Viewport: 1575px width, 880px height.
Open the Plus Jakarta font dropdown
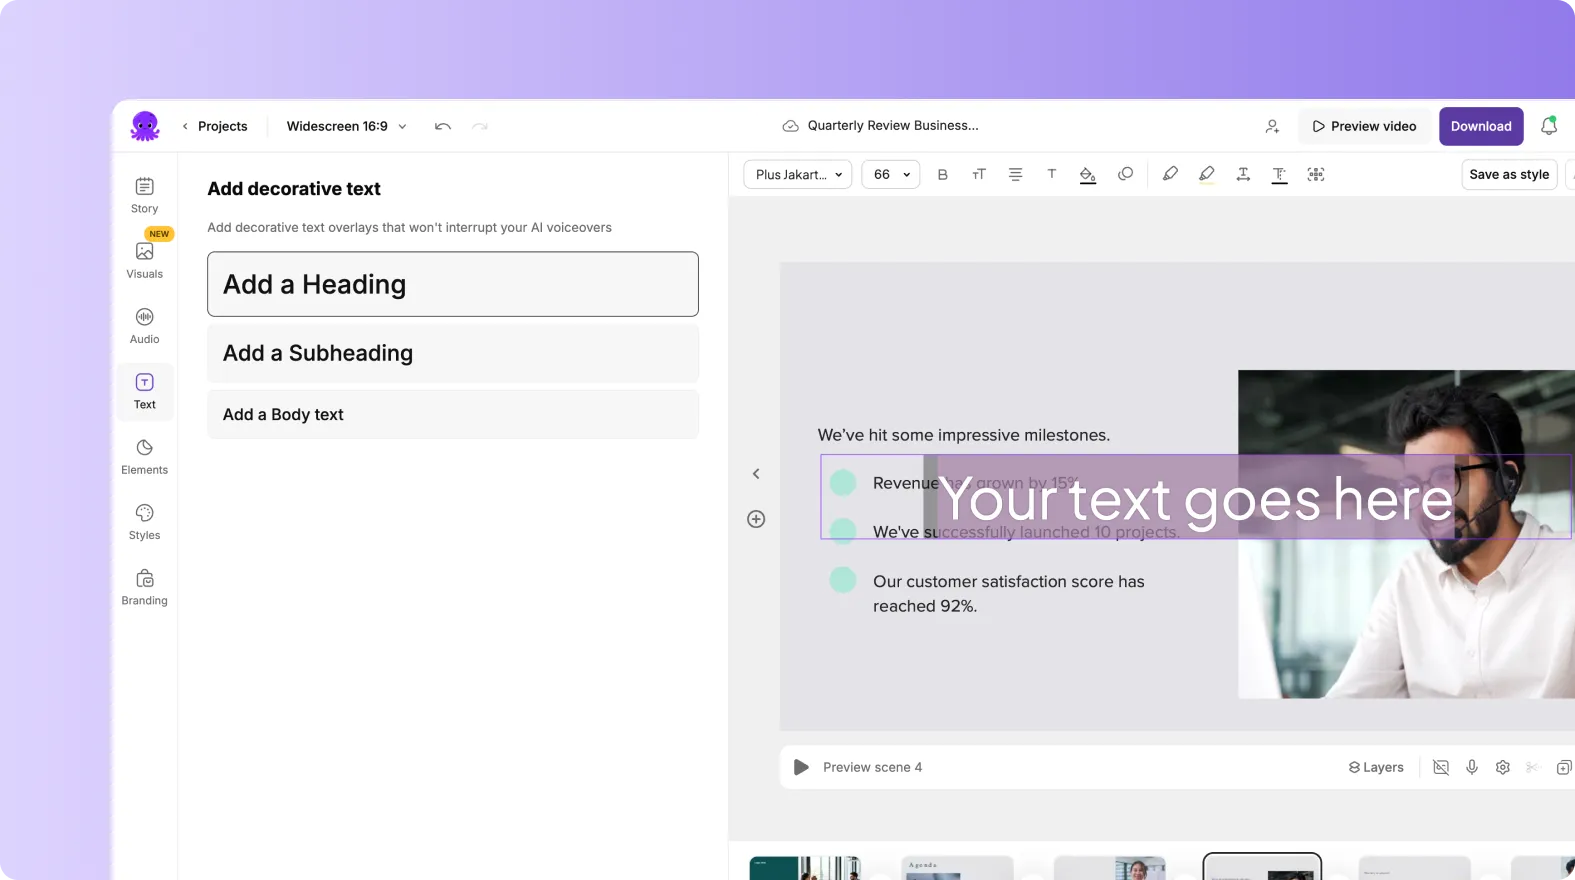click(798, 174)
